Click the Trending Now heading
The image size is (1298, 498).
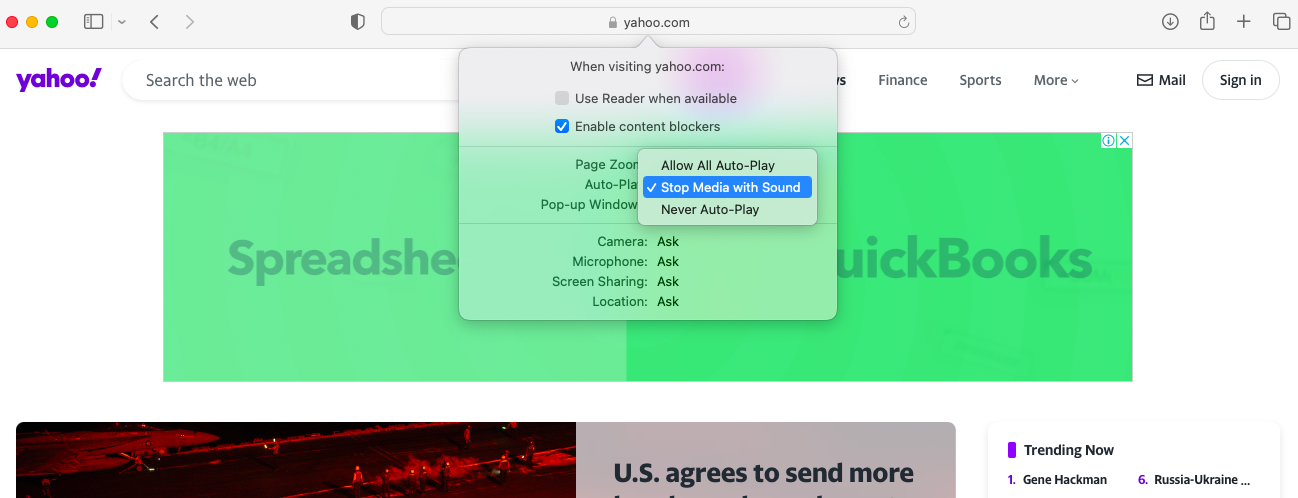coord(1069,450)
